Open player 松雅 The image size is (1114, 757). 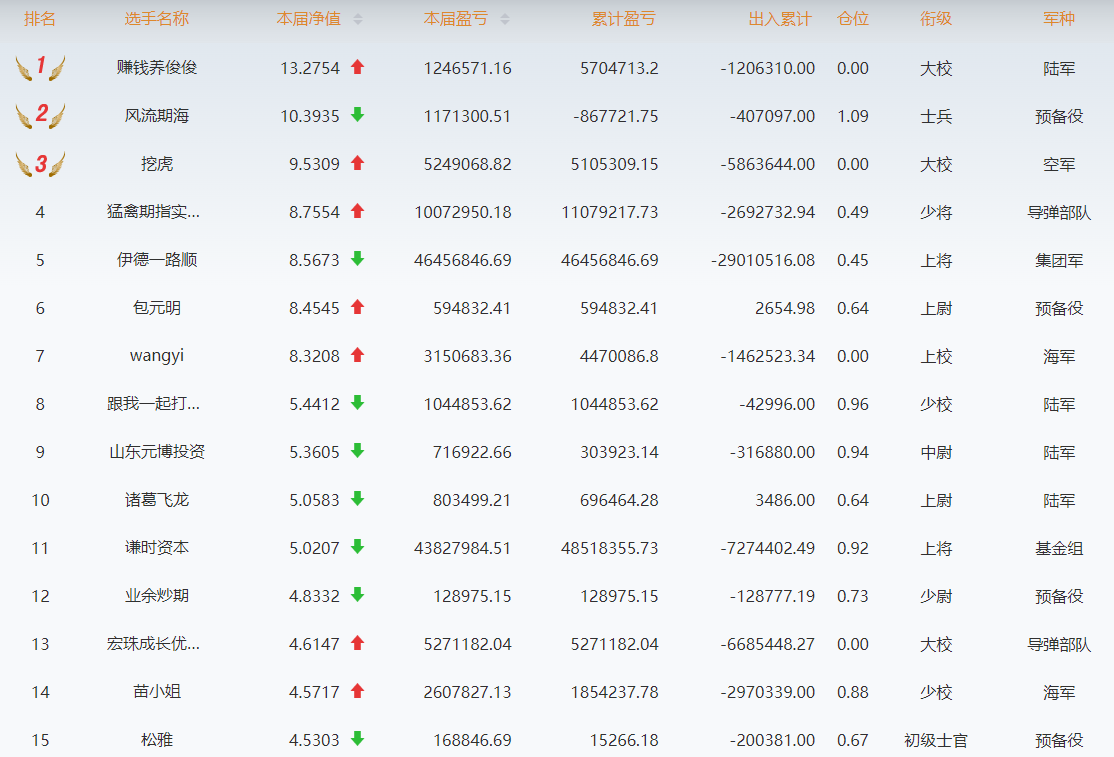point(157,740)
